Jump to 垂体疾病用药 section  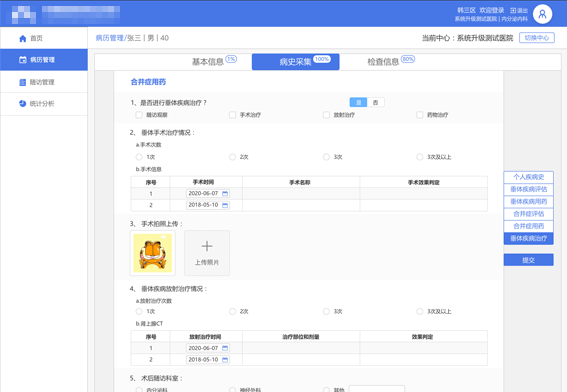pos(528,202)
